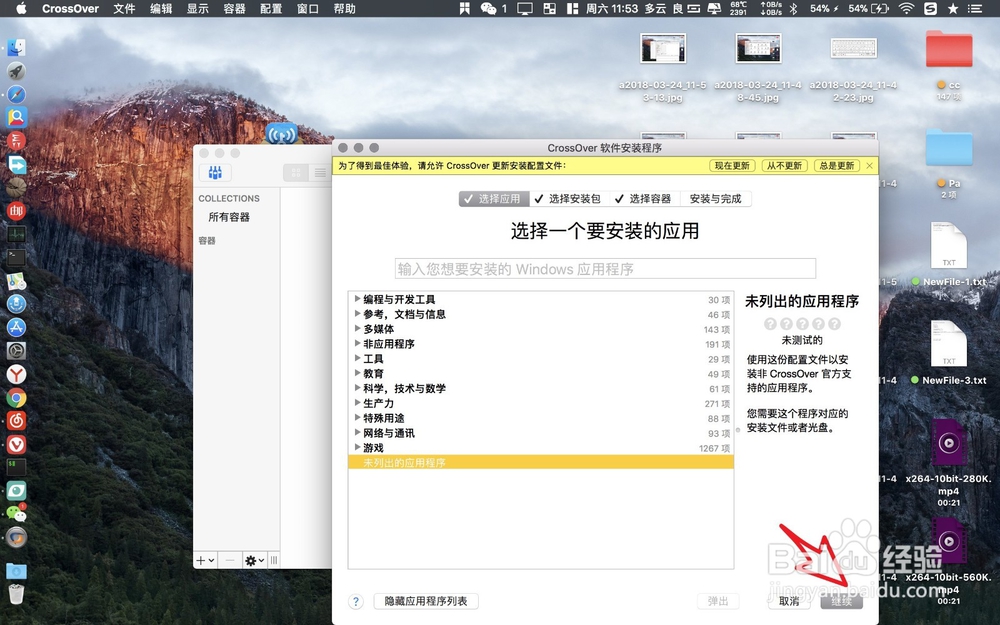Open Sogou input S icon in menu bar
The width and height of the screenshot is (1000, 625).
pyautogui.click(x=930, y=8)
